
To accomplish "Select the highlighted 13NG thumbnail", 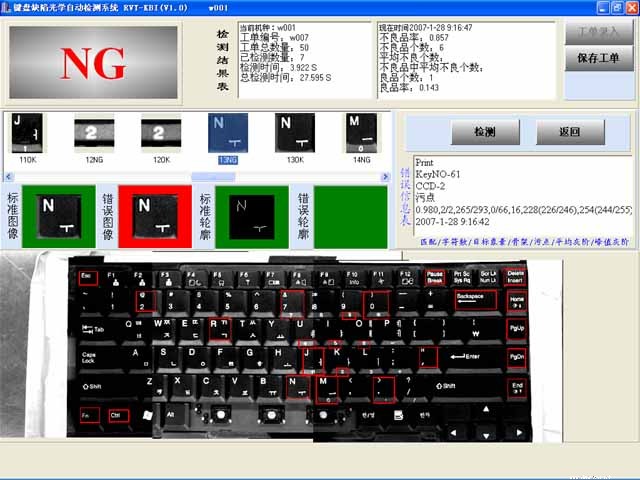I will [228, 133].
